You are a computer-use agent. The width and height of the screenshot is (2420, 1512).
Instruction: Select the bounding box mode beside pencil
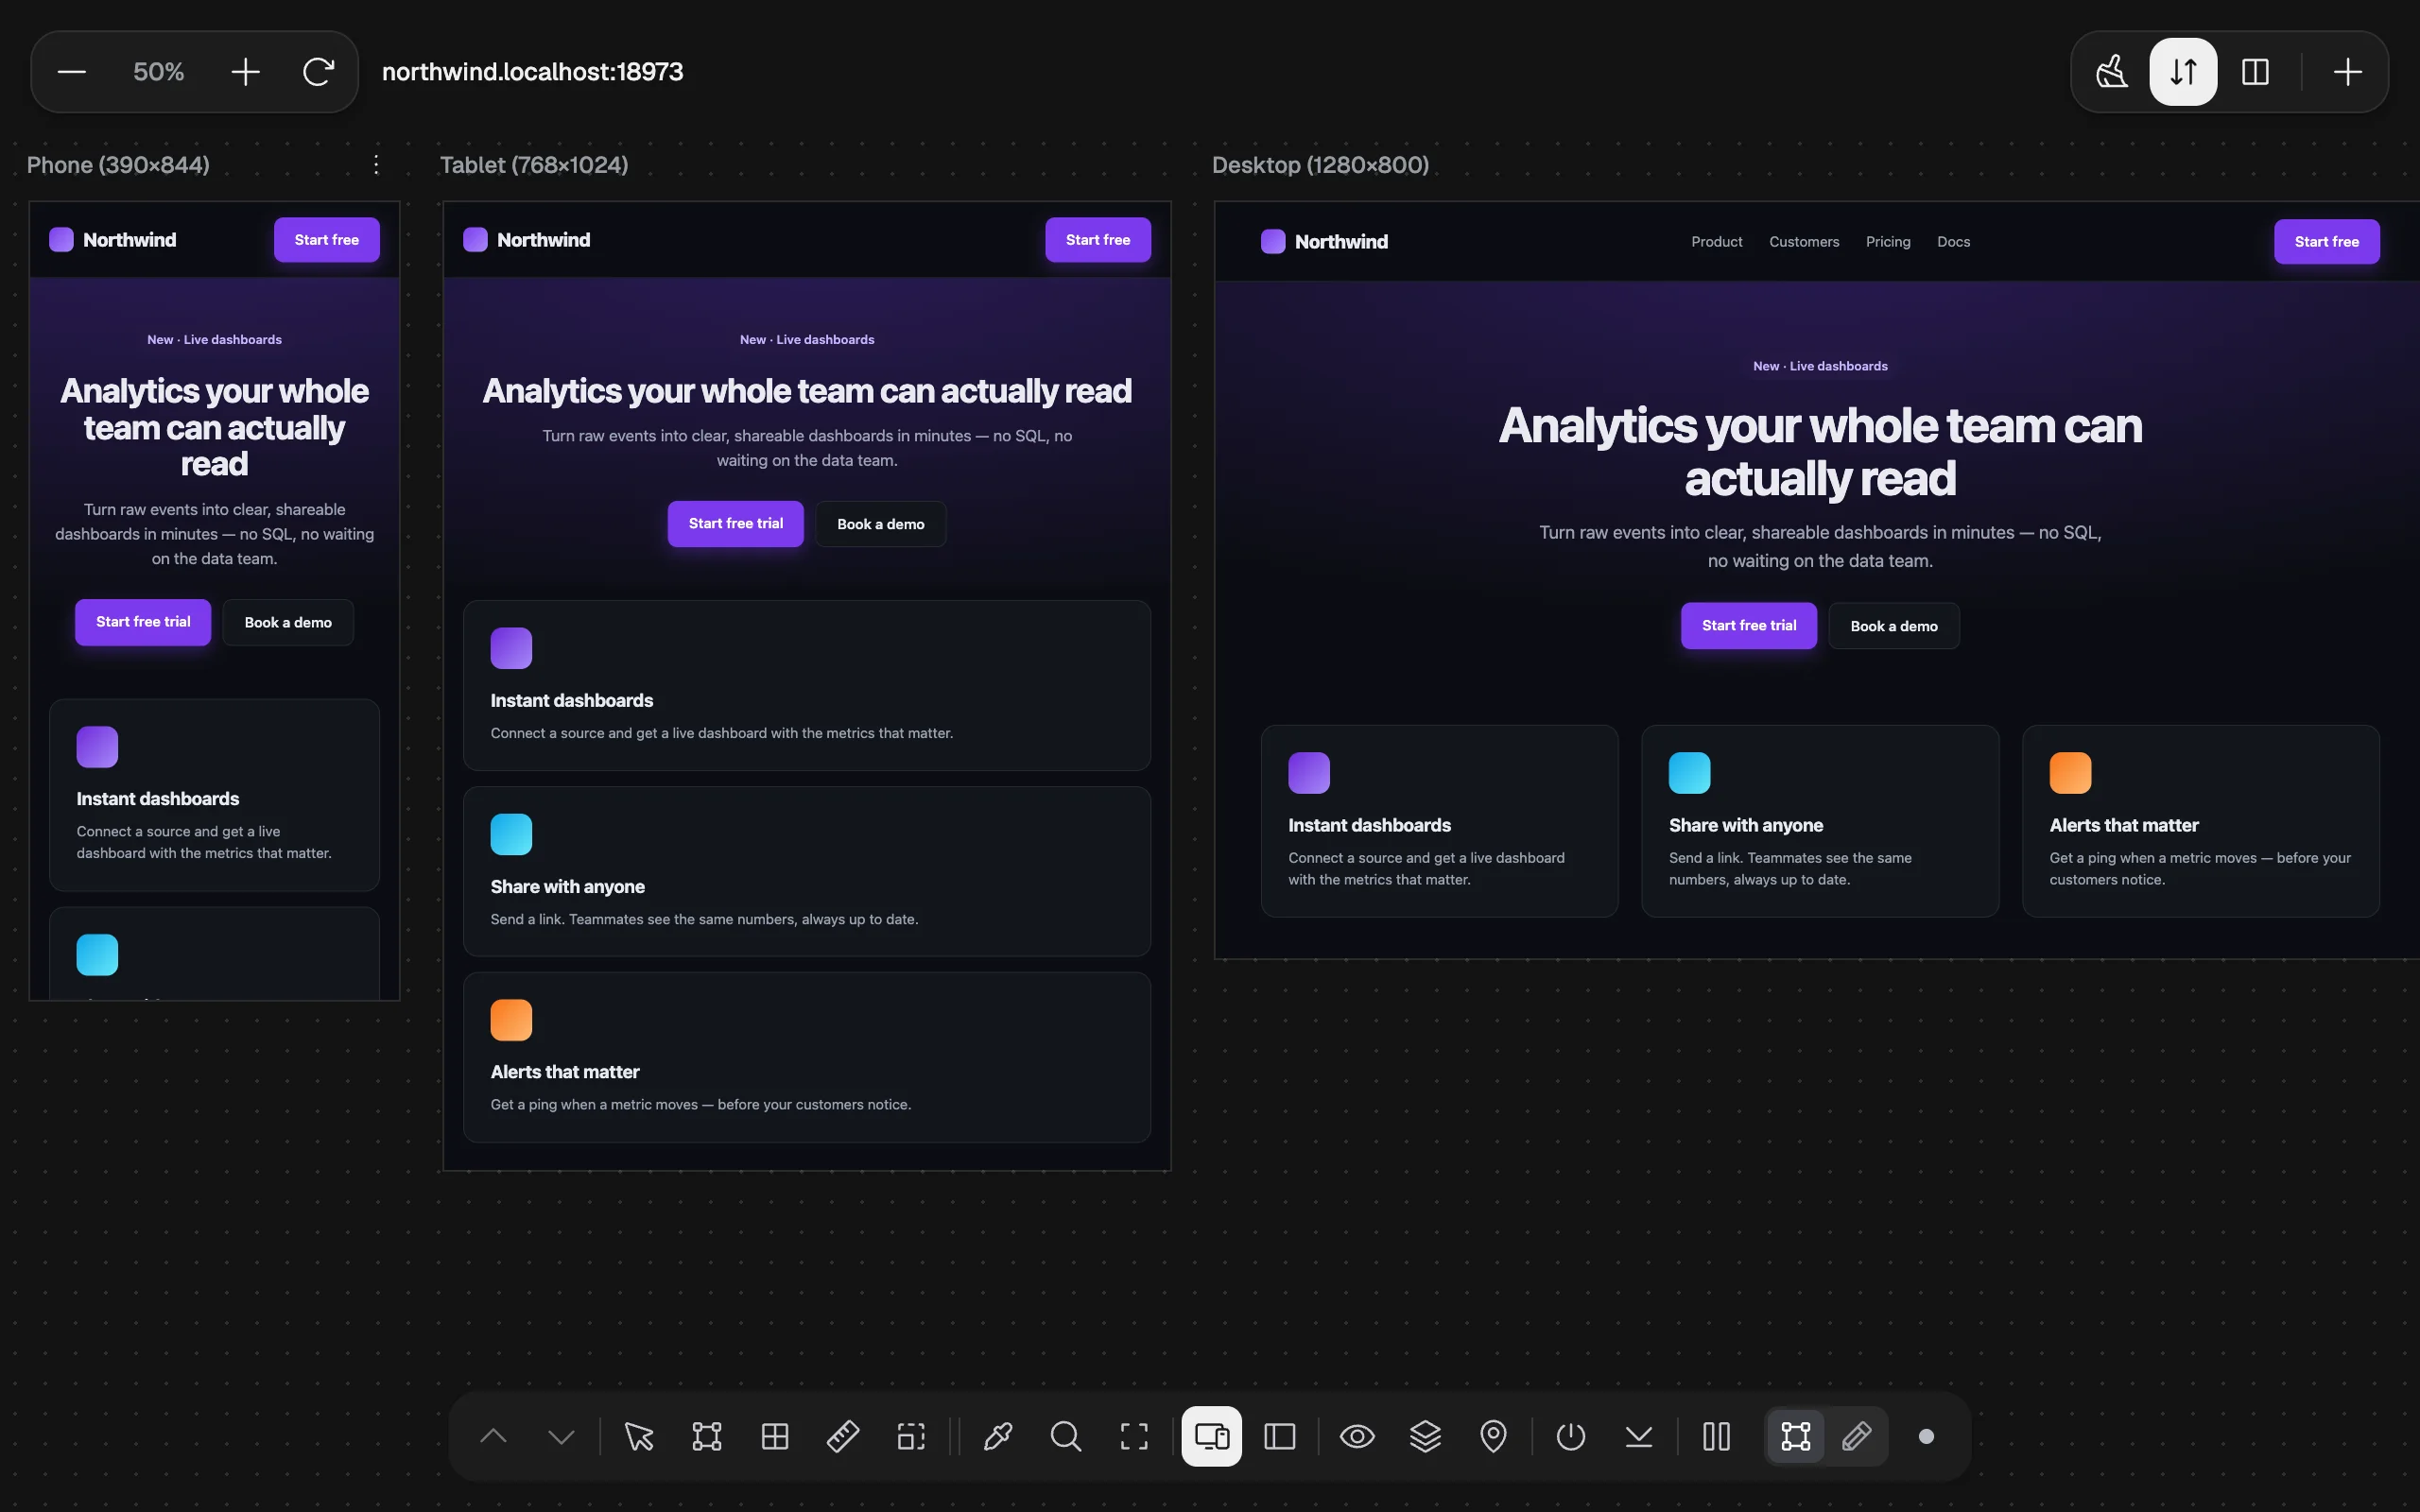point(1796,1437)
